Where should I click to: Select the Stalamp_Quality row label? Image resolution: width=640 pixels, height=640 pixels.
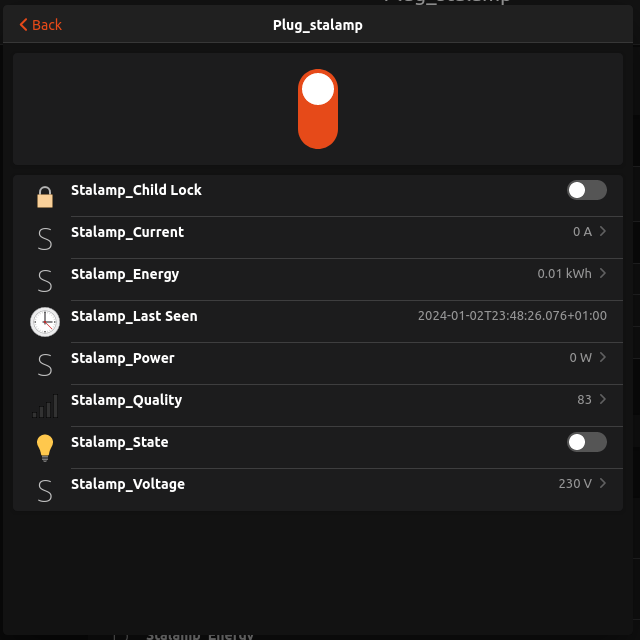point(127,400)
